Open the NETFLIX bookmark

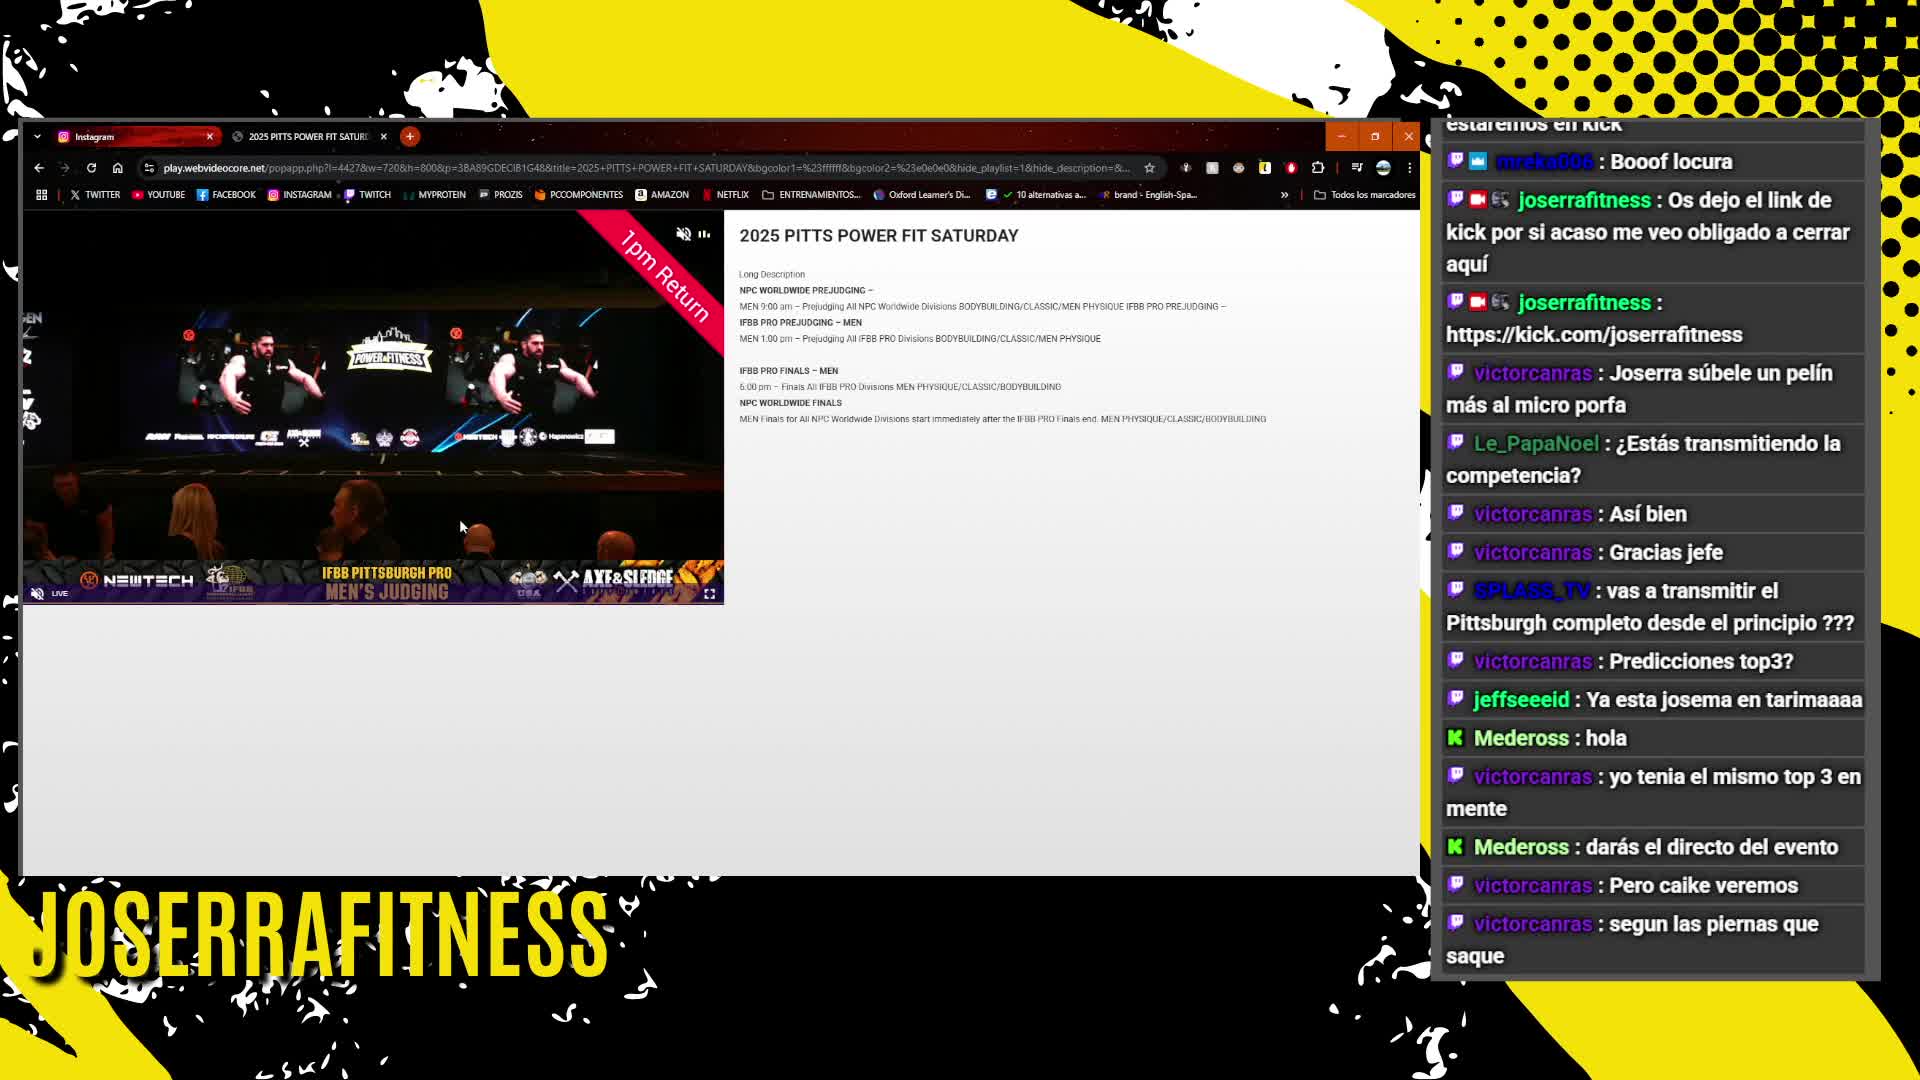point(725,195)
